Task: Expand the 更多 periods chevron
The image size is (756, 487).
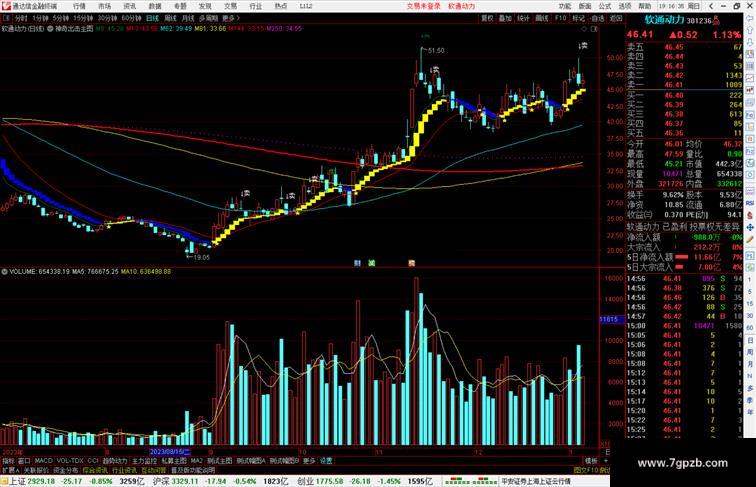Action: point(231,18)
